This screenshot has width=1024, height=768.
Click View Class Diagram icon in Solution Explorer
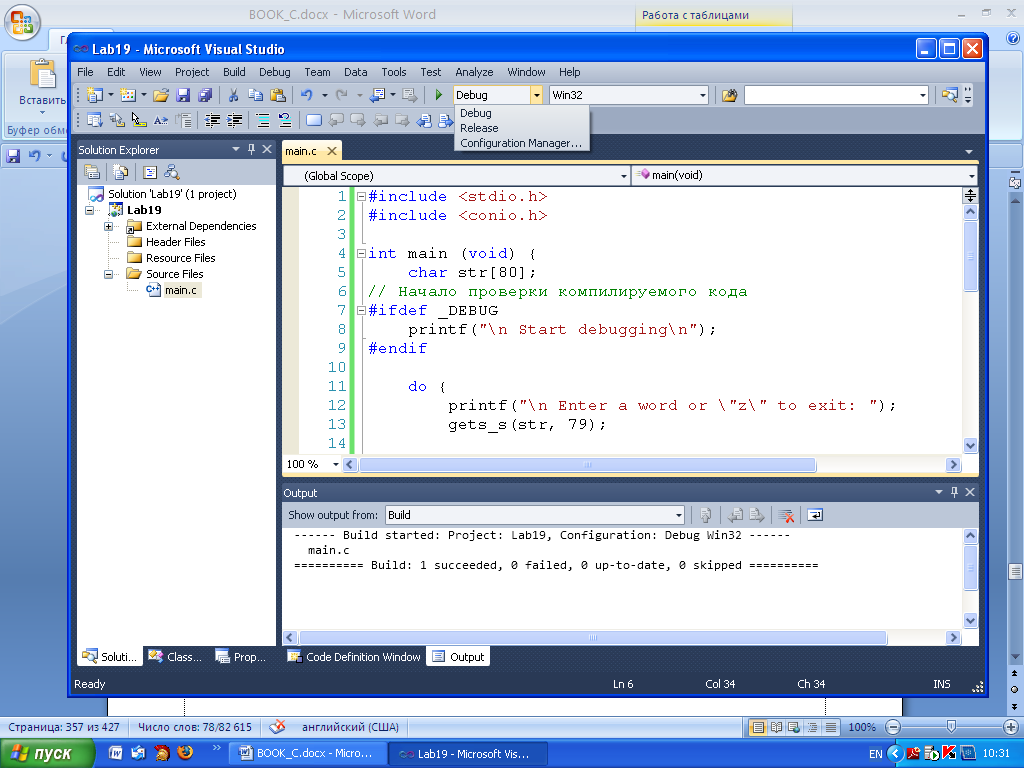pos(172,172)
